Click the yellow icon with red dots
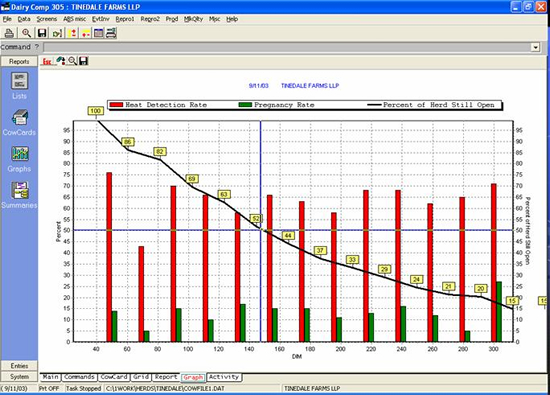The height and width of the screenshot is (395, 550). click(x=86, y=33)
